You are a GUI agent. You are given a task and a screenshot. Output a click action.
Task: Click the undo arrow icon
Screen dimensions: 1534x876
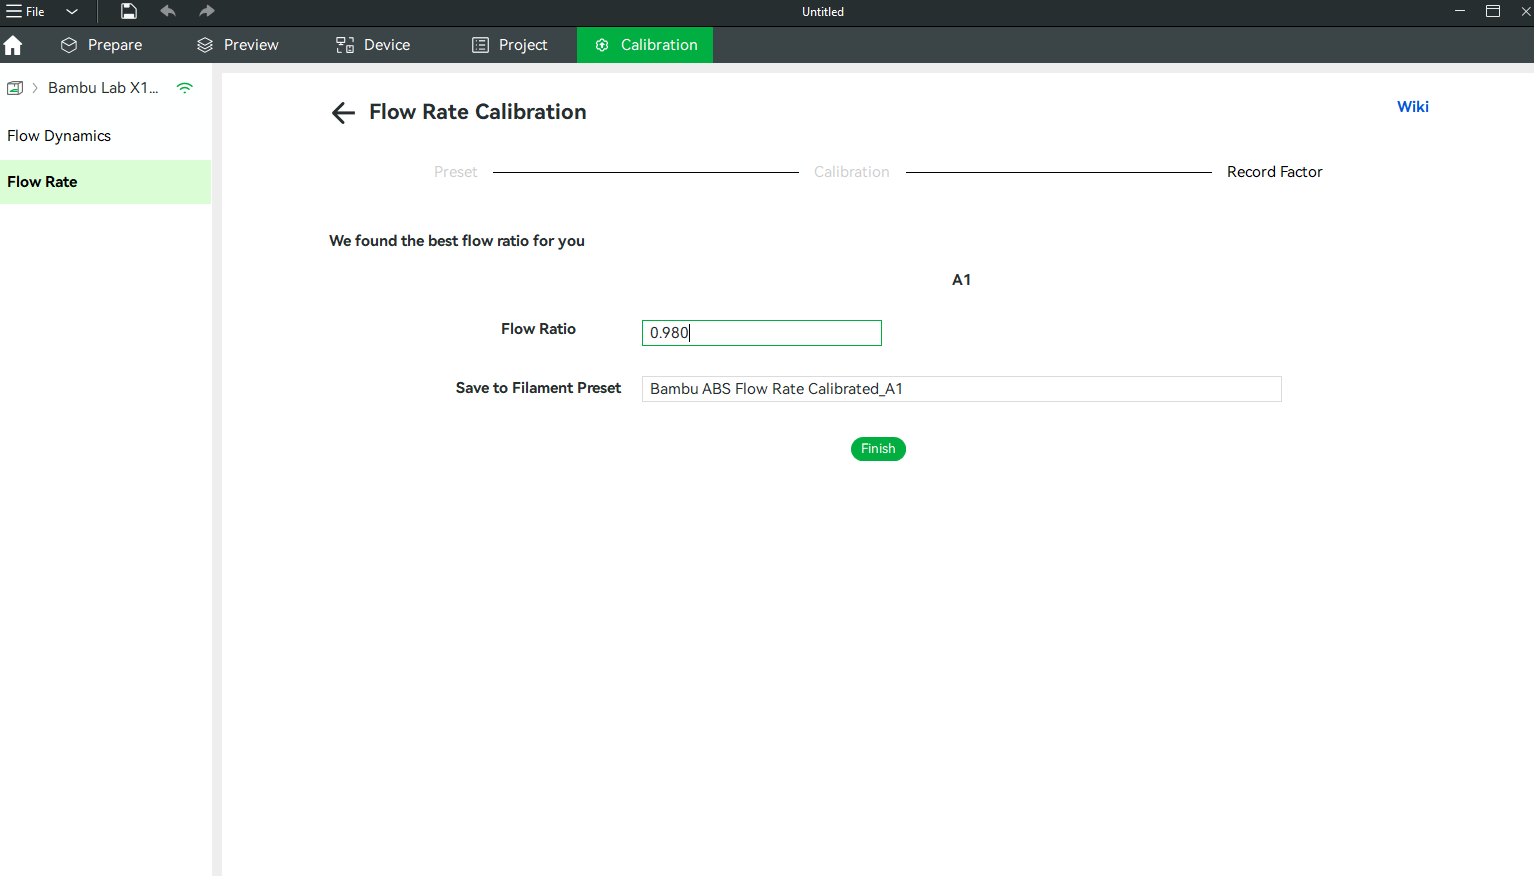(167, 11)
